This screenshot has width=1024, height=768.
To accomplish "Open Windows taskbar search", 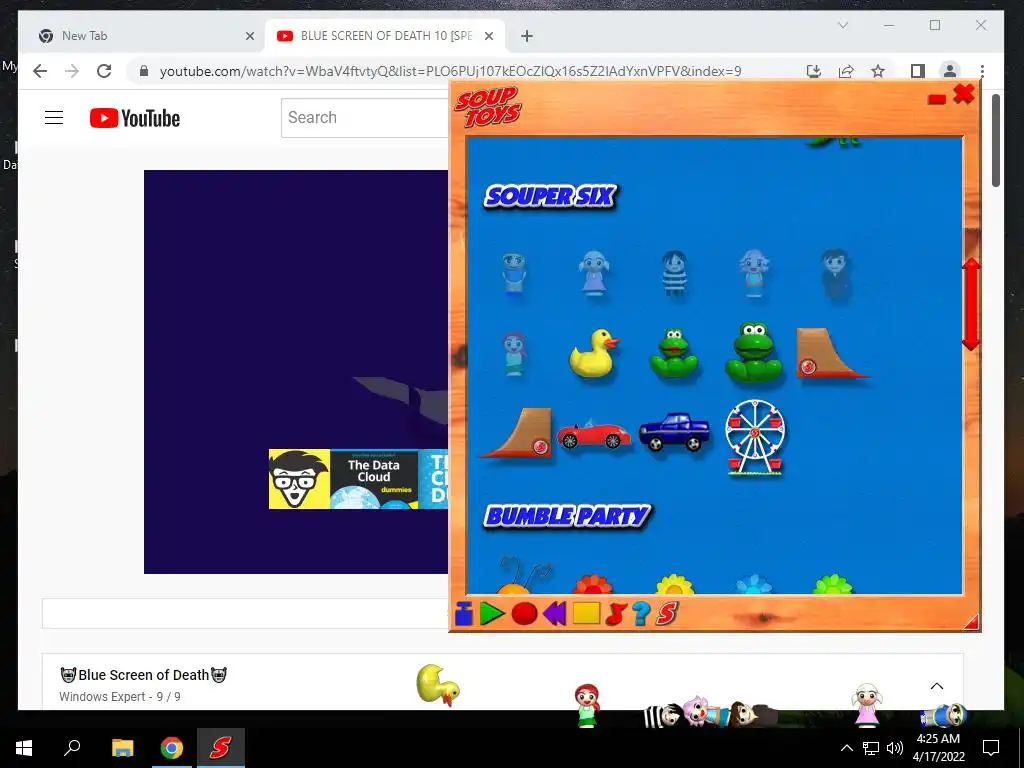I will pos(72,748).
